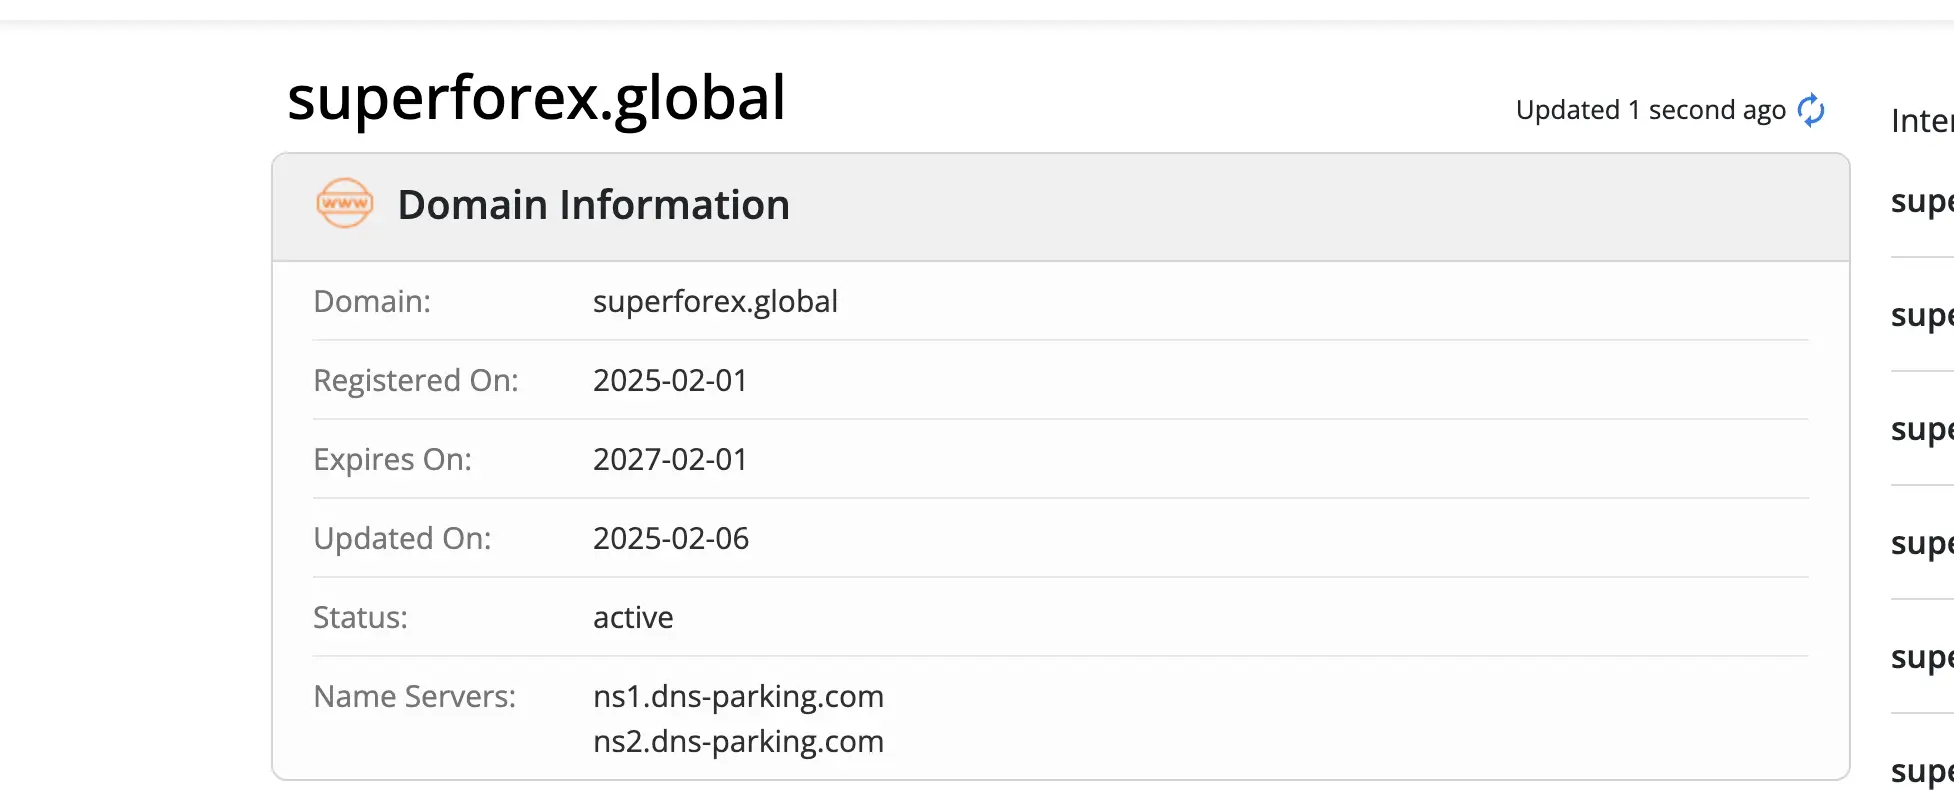Click the Domain Information header
Image resolution: width=1954 pixels, height=792 pixels.
pos(593,205)
